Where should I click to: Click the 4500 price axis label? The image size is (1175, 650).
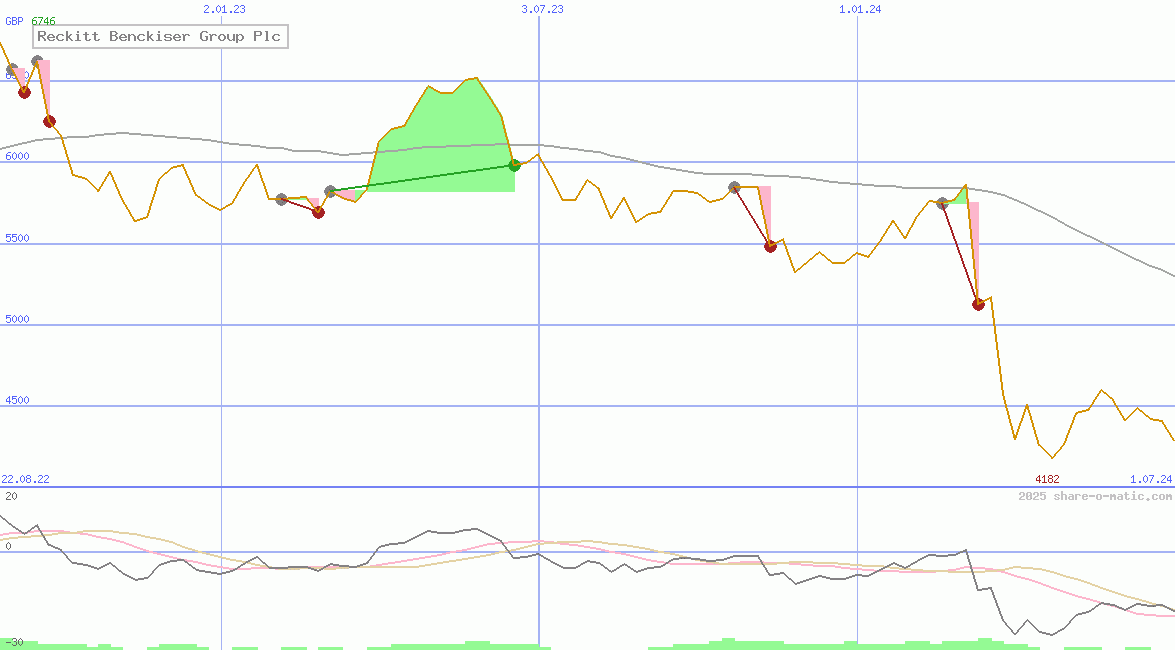click(x=17, y=400)
